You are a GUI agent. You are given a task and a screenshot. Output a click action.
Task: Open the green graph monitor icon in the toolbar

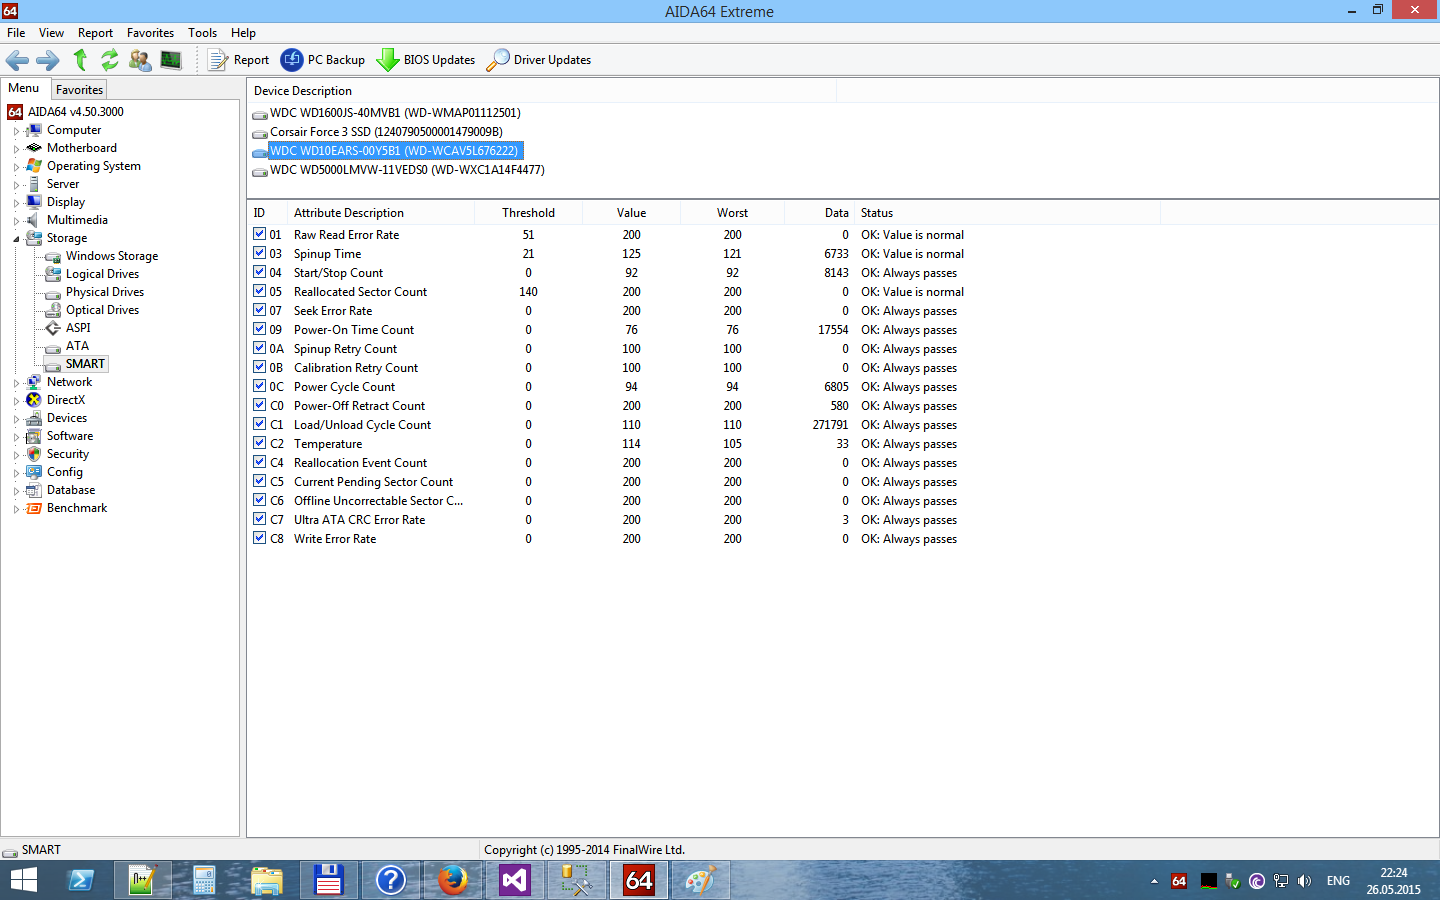tap(171, 60)
